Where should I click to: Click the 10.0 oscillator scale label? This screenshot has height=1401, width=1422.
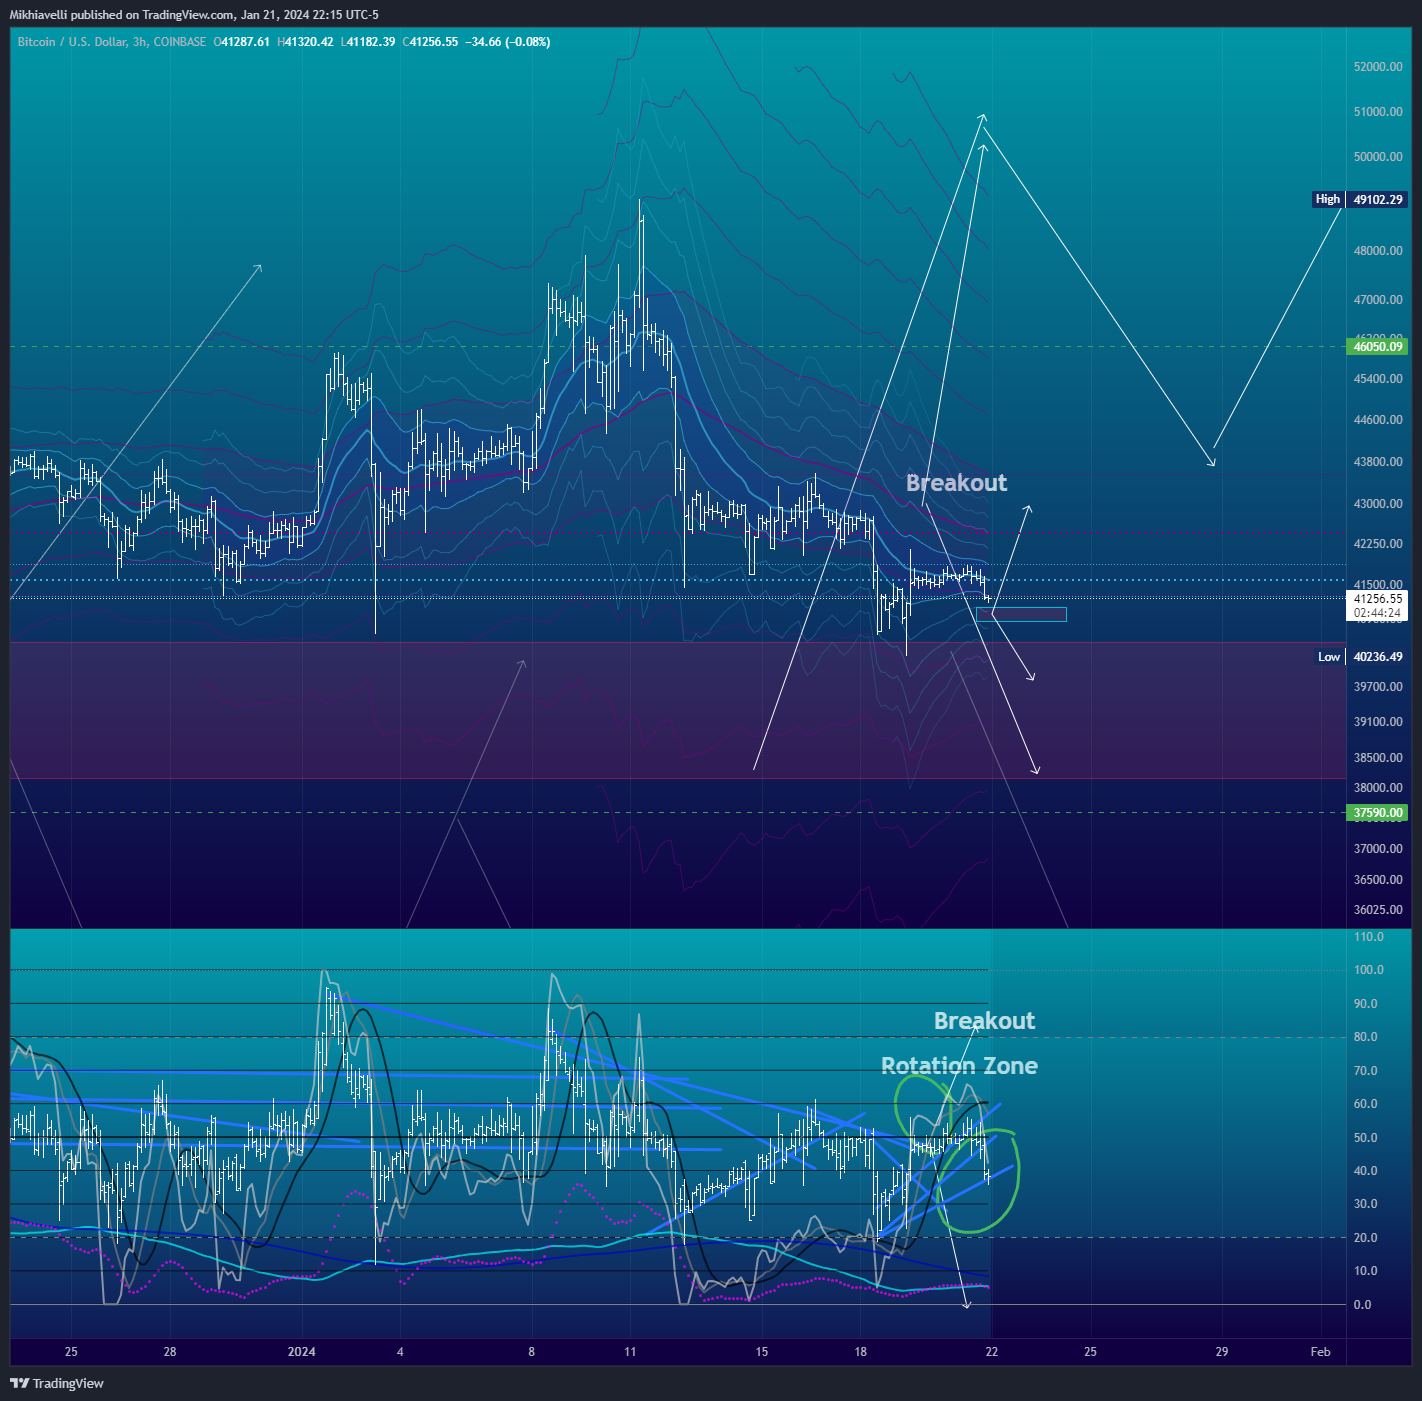pos(1365,1271)
